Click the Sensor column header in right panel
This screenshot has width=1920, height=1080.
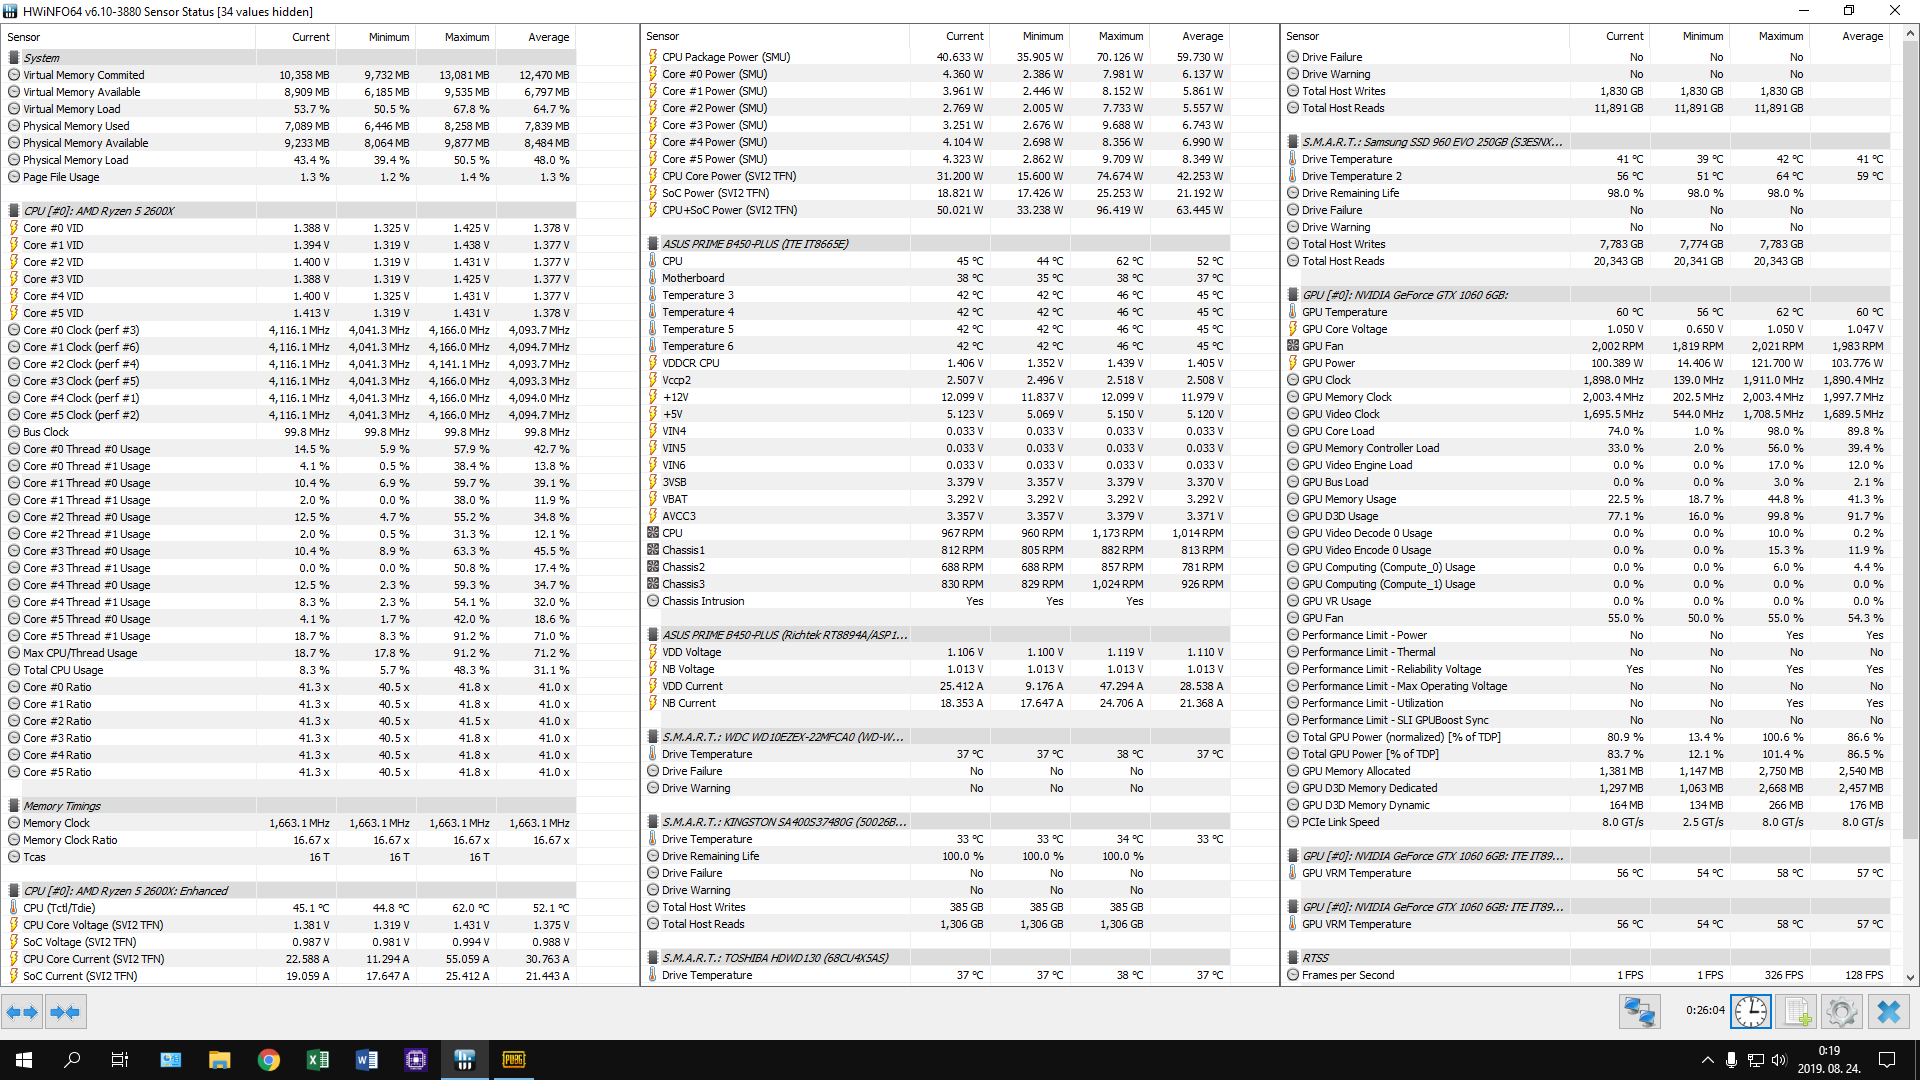coord(1425,36)
